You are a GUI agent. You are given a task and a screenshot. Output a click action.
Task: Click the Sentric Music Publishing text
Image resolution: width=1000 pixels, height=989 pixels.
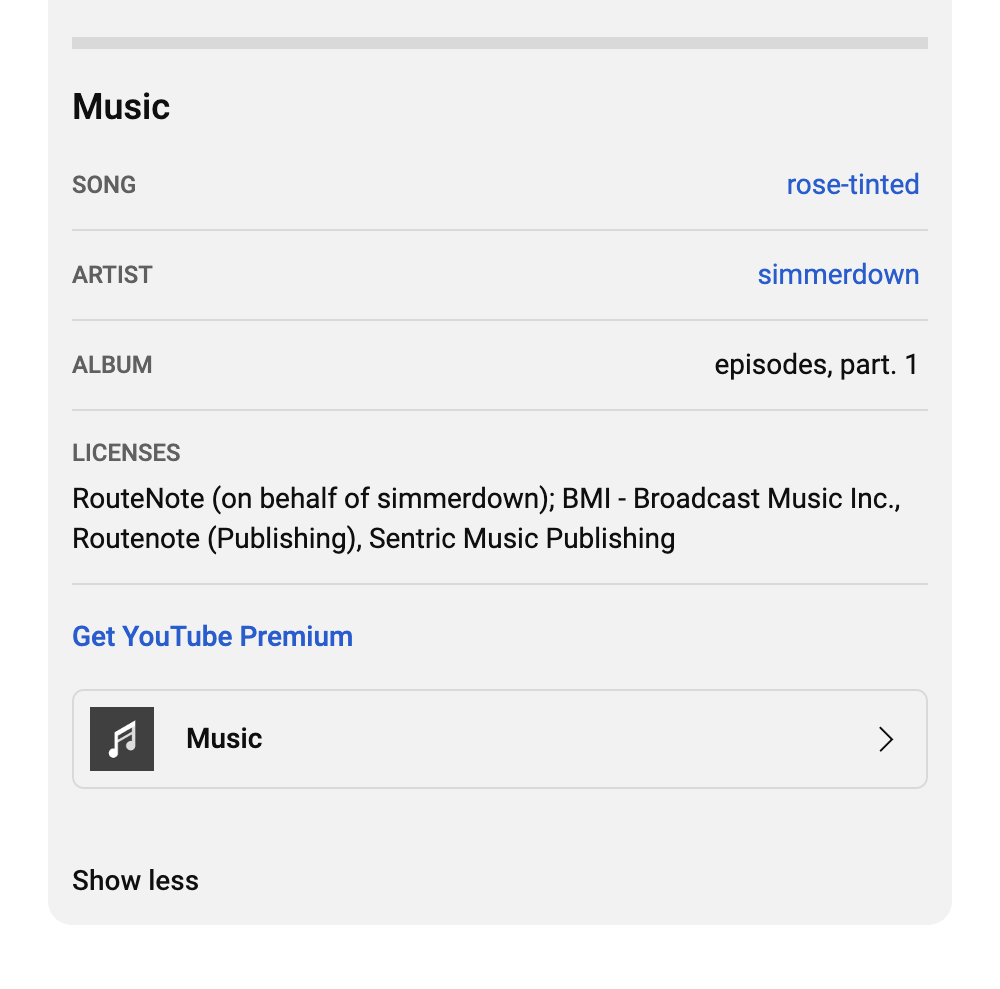point(522,539)
